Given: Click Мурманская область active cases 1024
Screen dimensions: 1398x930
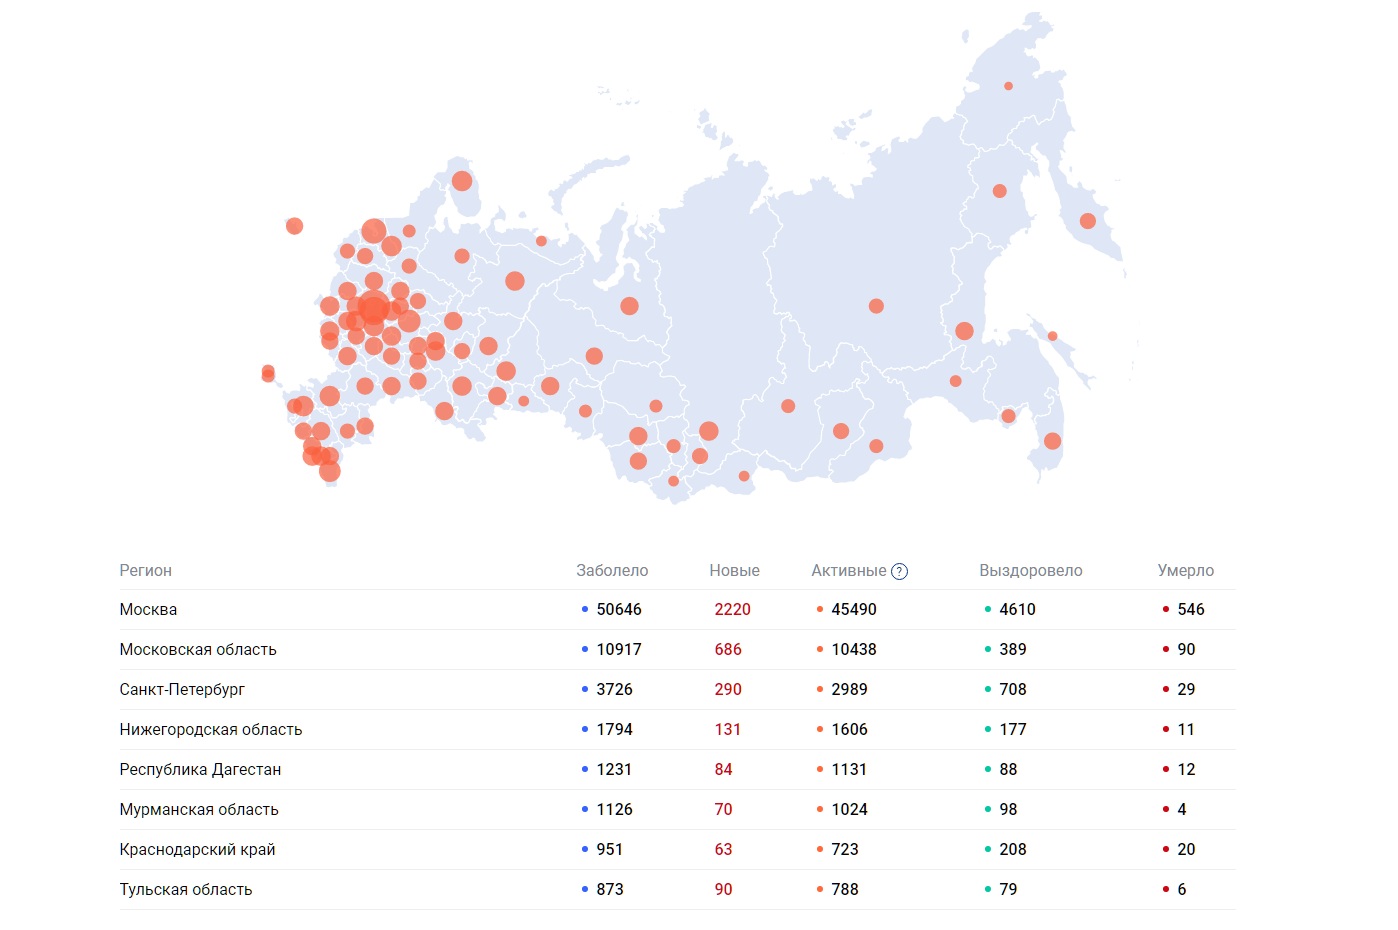Looking at the screenshot, I should (849, 810).
